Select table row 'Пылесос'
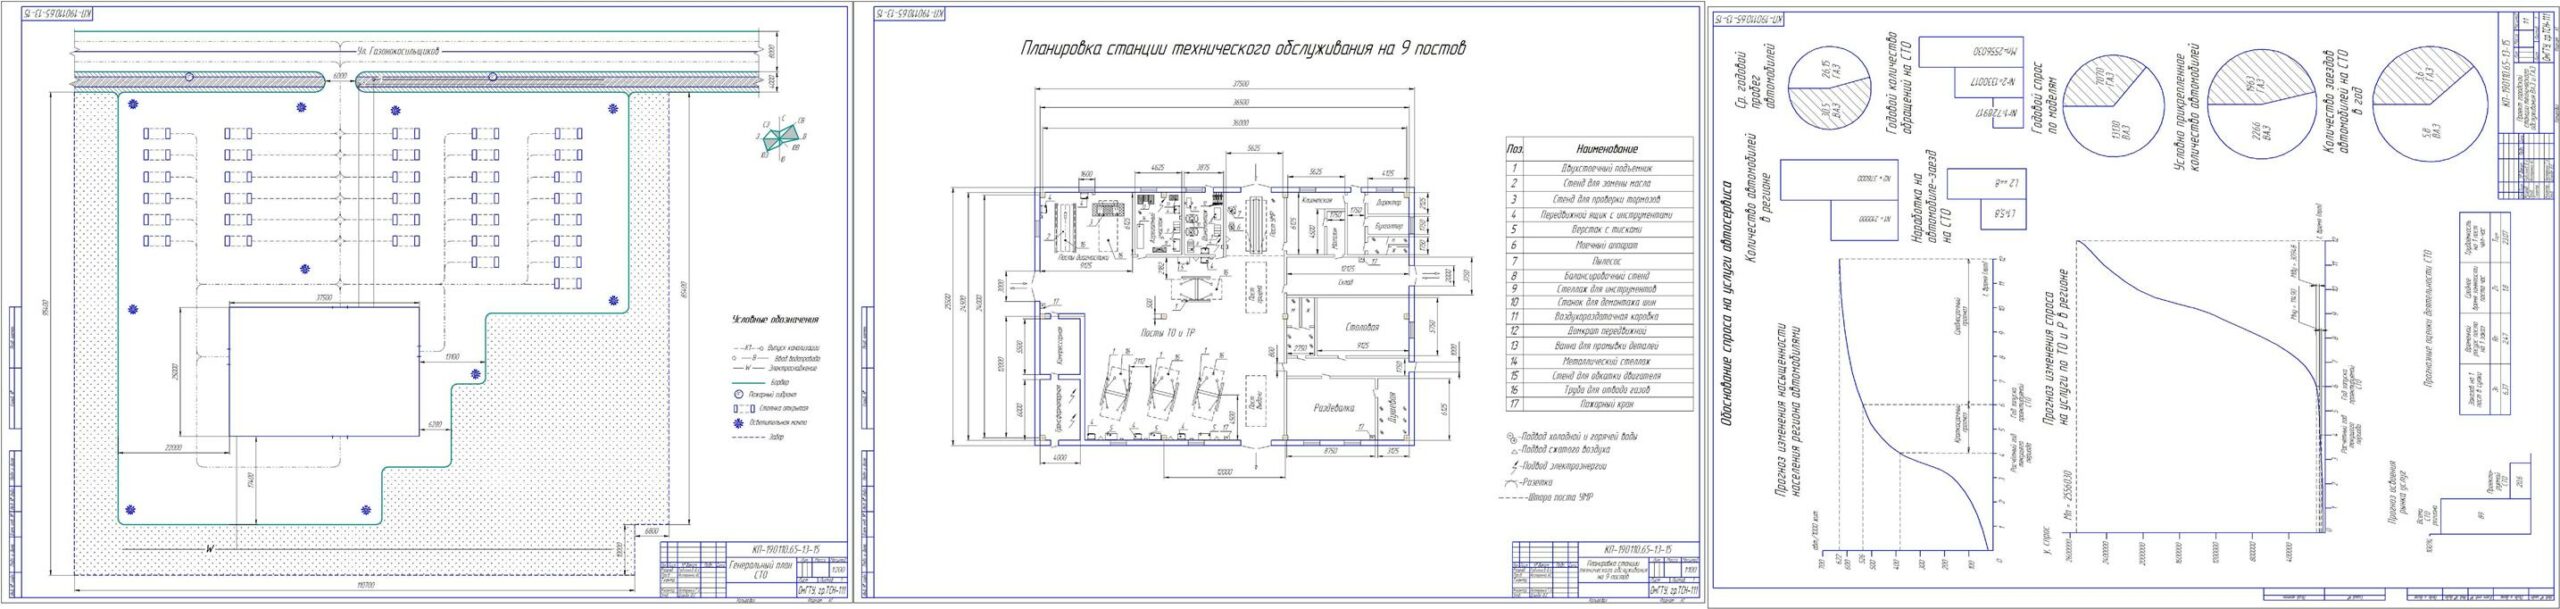This screenshot has height=609, width=2560. (1599, 261)
